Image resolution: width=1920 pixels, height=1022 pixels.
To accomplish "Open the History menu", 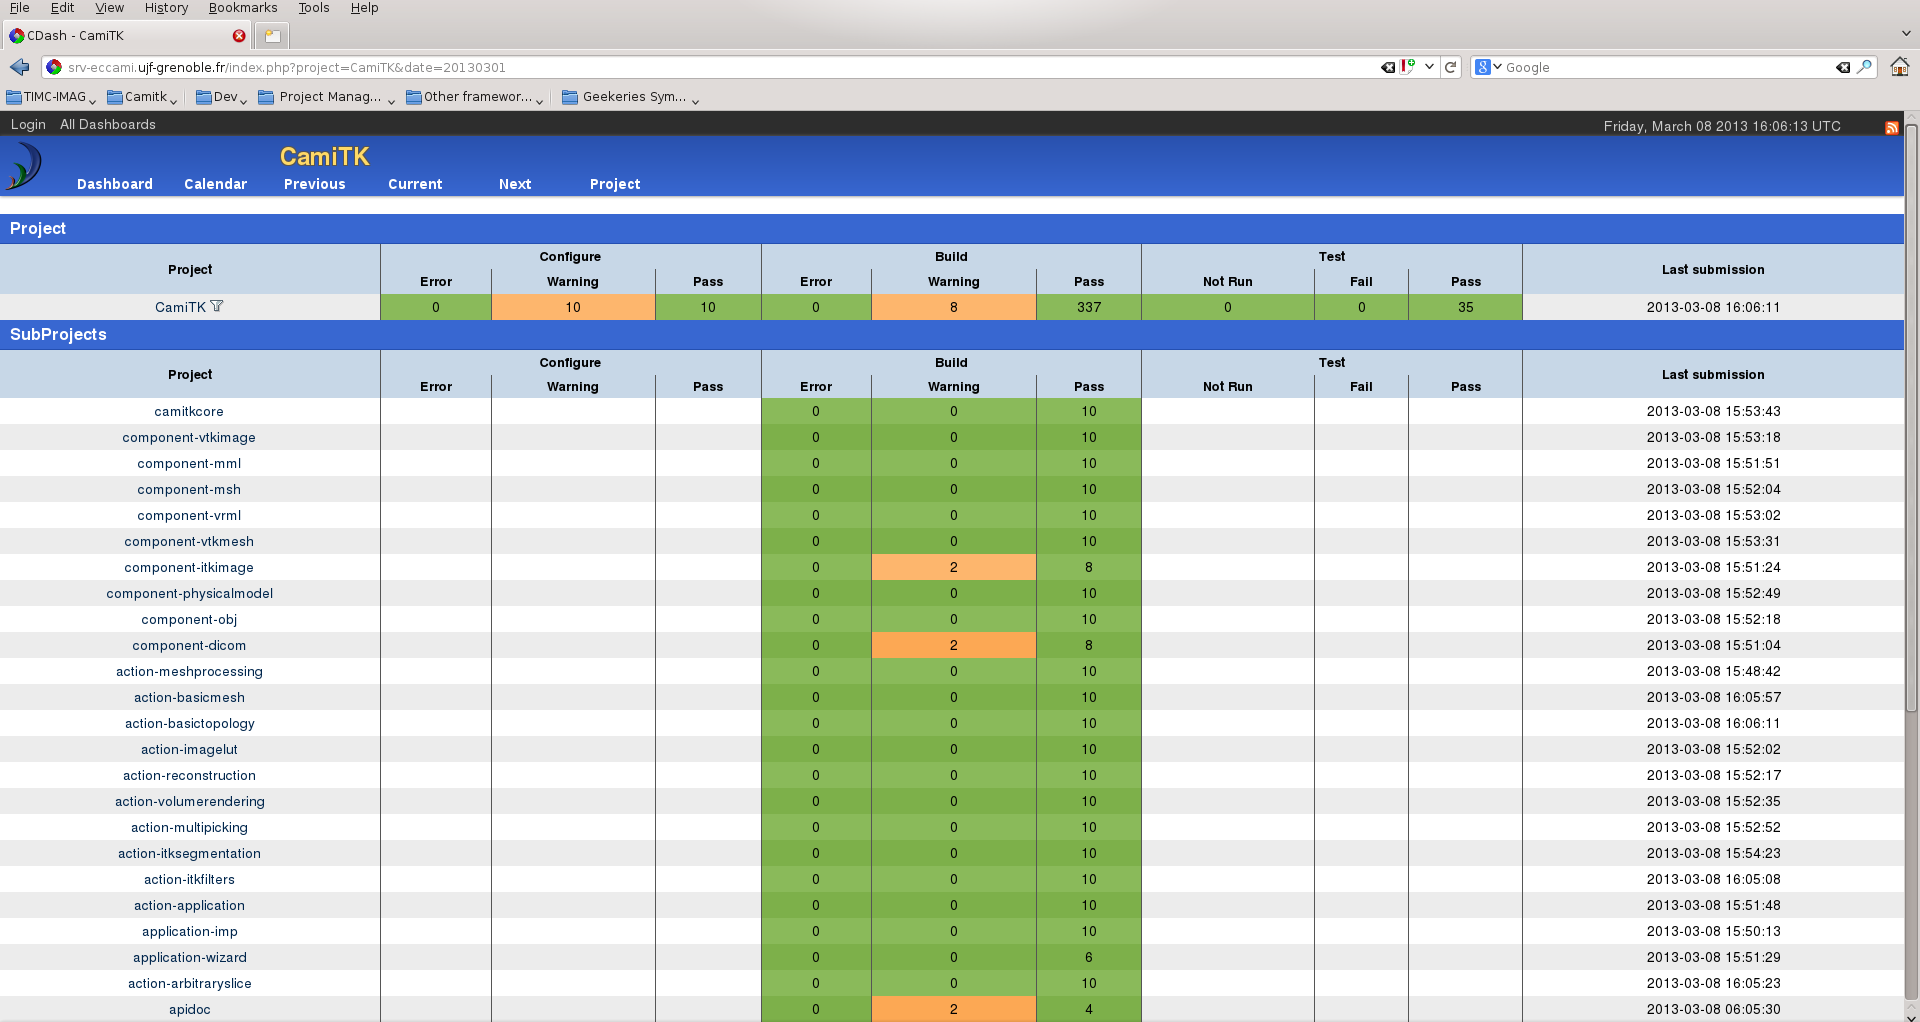I will (x=166, y=8).
